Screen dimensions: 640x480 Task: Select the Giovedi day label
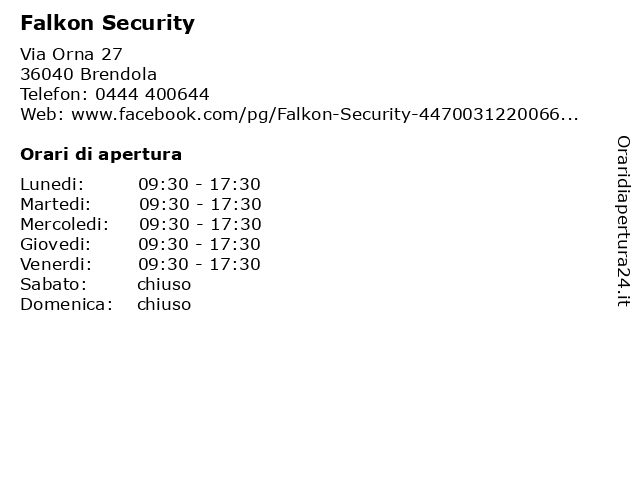[x=56, y=244]
